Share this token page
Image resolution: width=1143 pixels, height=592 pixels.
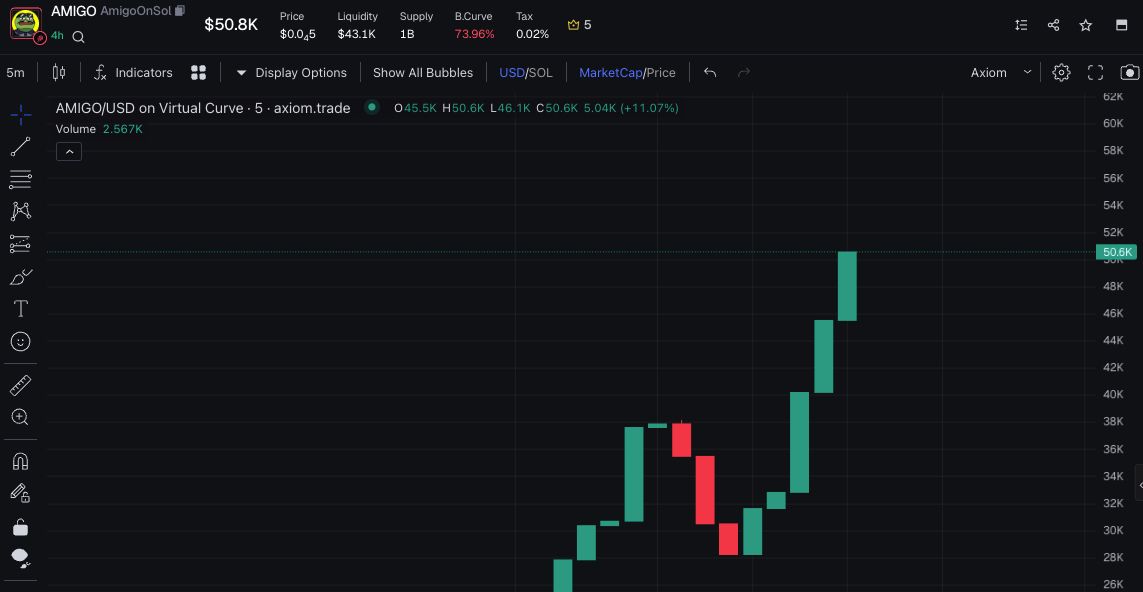pyautogui.click(x=1053, y=25)
